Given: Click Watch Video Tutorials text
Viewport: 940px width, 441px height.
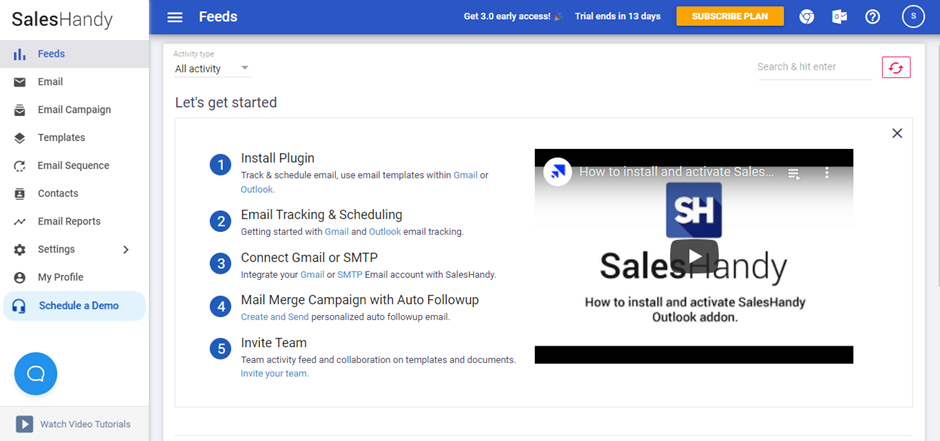Looking at the screenshot, I should (x=85, y=424).
